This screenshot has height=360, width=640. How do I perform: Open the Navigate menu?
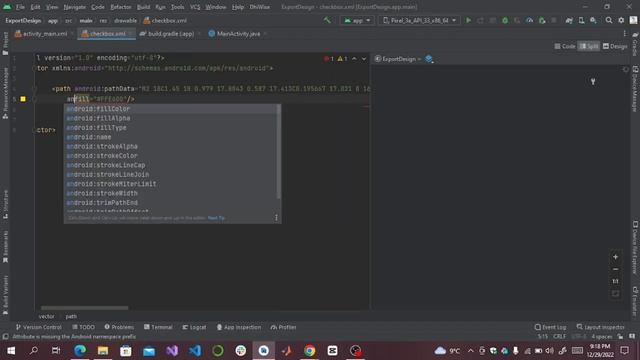(x=75, y=7)
